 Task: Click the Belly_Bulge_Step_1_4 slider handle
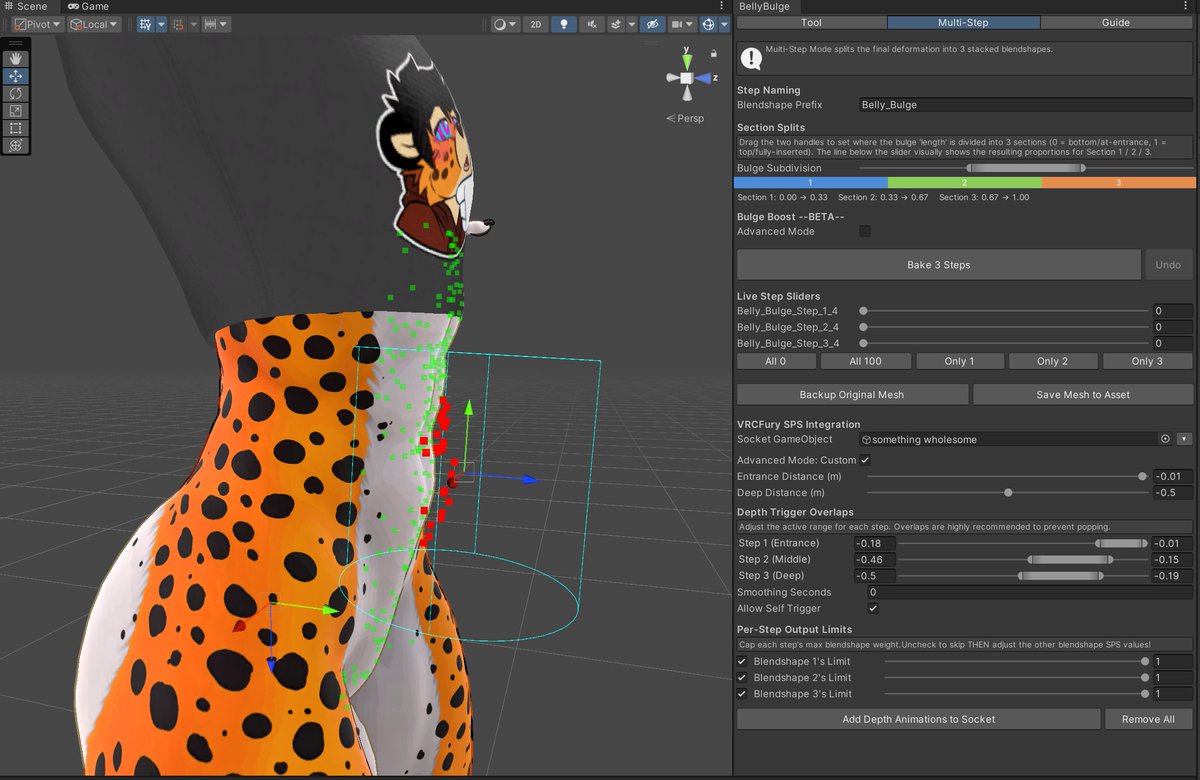pos(863,311)
